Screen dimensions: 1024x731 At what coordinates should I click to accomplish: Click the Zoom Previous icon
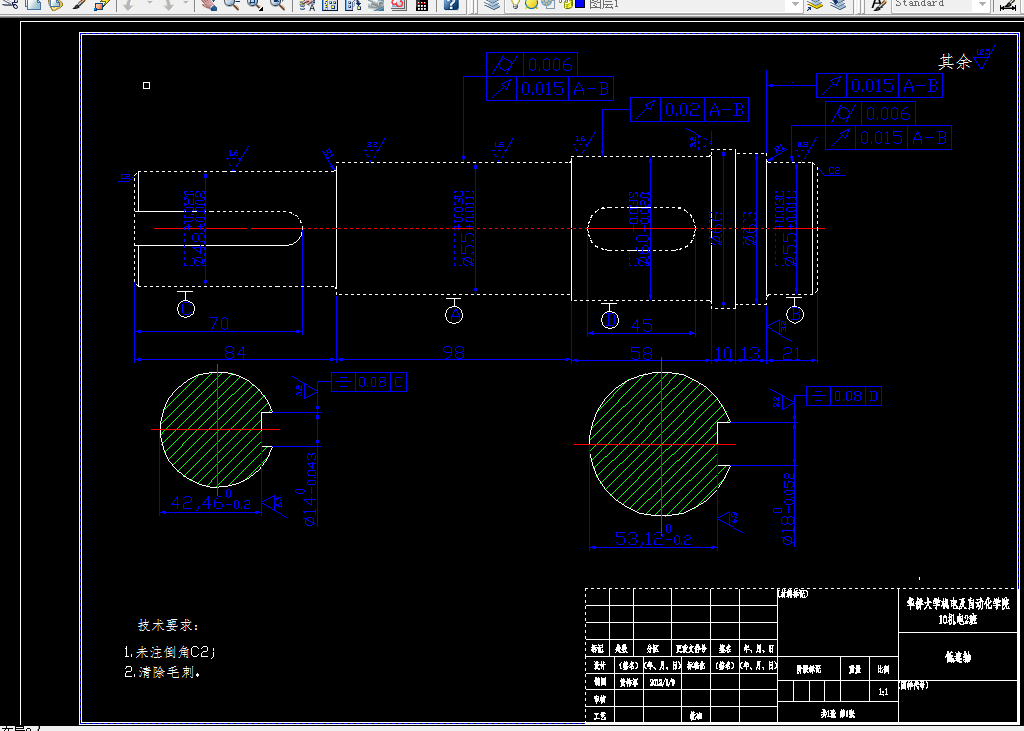[278, 5]
